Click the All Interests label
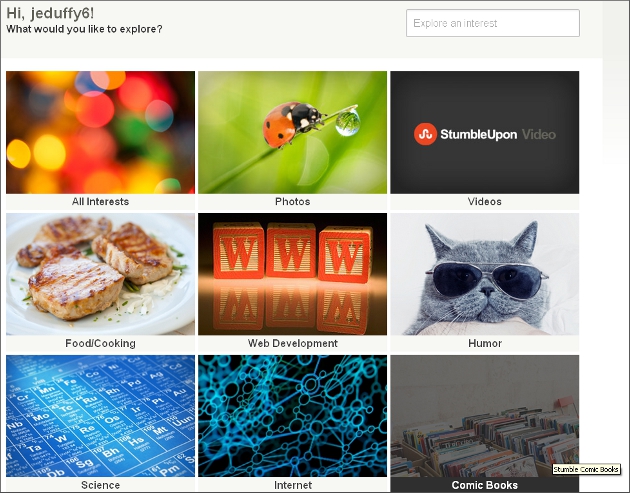The width and height of the screenshot is (630, 493). coord(100,202)
